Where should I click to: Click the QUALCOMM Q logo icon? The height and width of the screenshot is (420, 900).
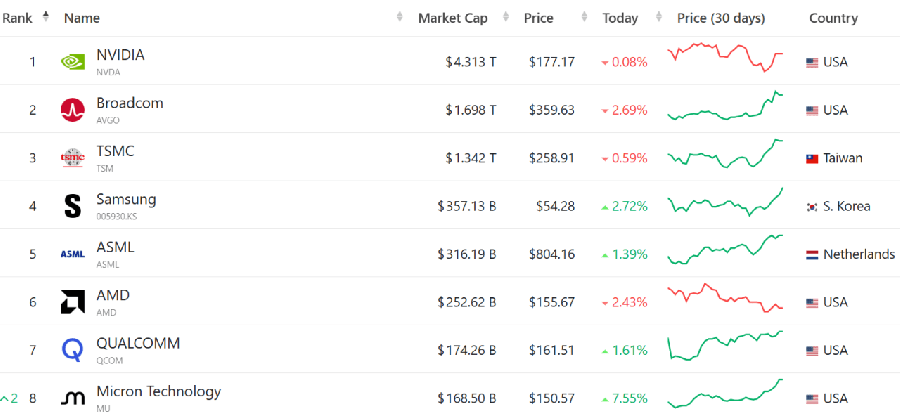click(x=73, y=350)
